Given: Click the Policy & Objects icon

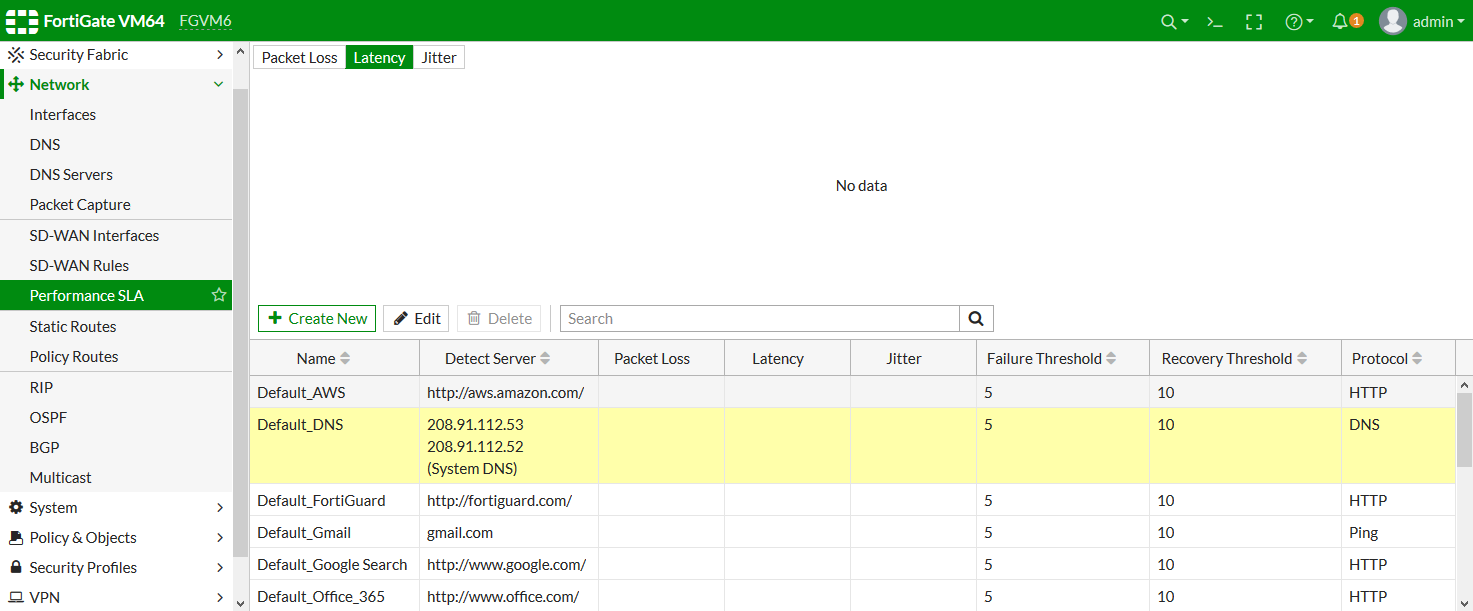Looking at the screenshot, I should [x=16, y=538].
